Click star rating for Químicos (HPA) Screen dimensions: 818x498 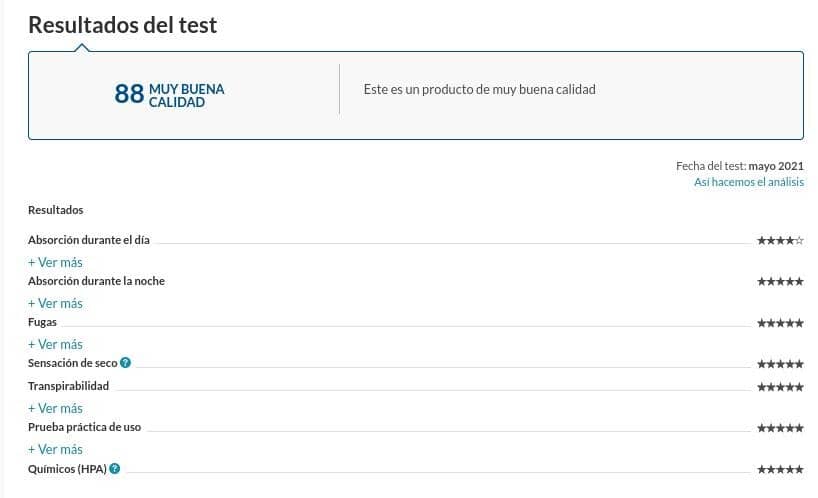(780, 469)
